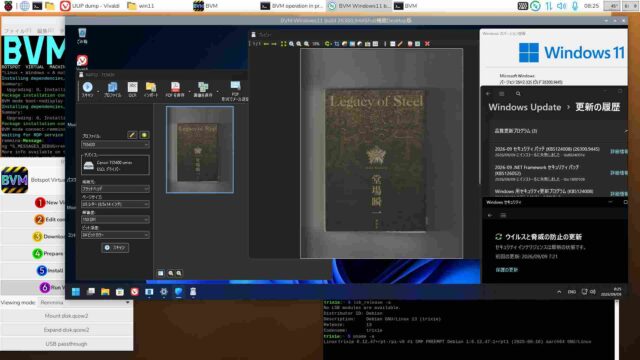This screenshot has width=640, height=360.
Task: Open Microsoft Store from the Windows taskbar
Action: pyautogui.click(x=120, y=292)
